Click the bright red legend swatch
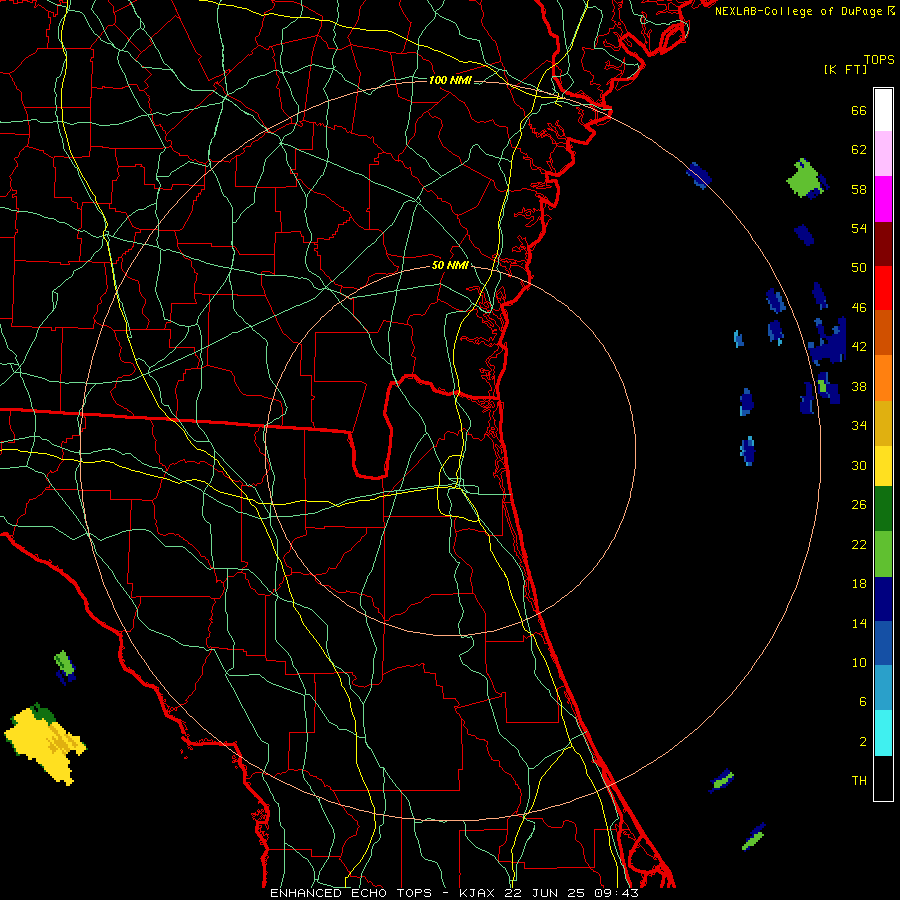The width and height of the screenshot is (900, 900). [x=883, y=288]
